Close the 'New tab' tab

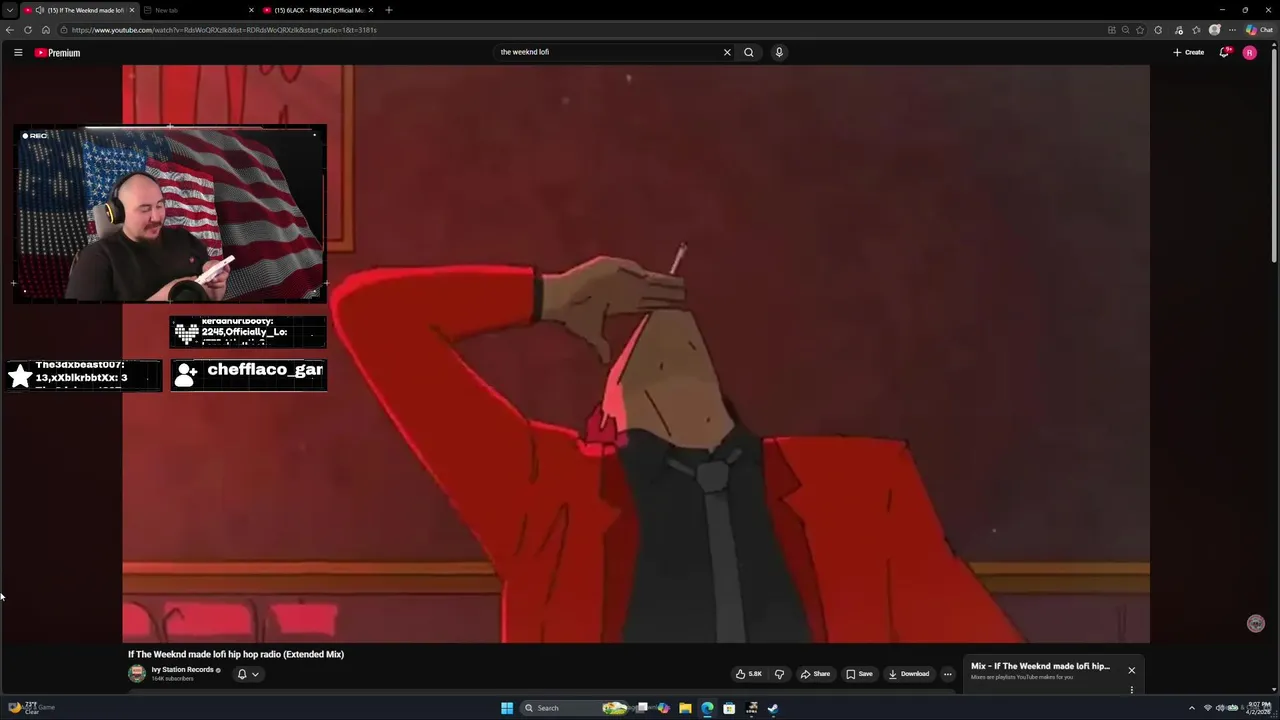click(251, 10)
